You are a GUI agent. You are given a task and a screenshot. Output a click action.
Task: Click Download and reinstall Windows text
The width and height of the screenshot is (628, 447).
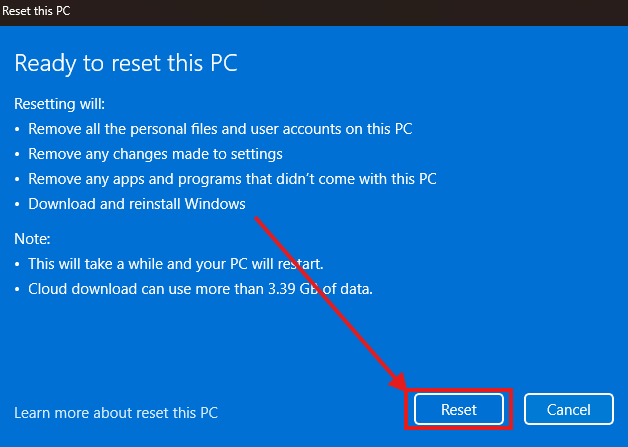pos(137,204)
